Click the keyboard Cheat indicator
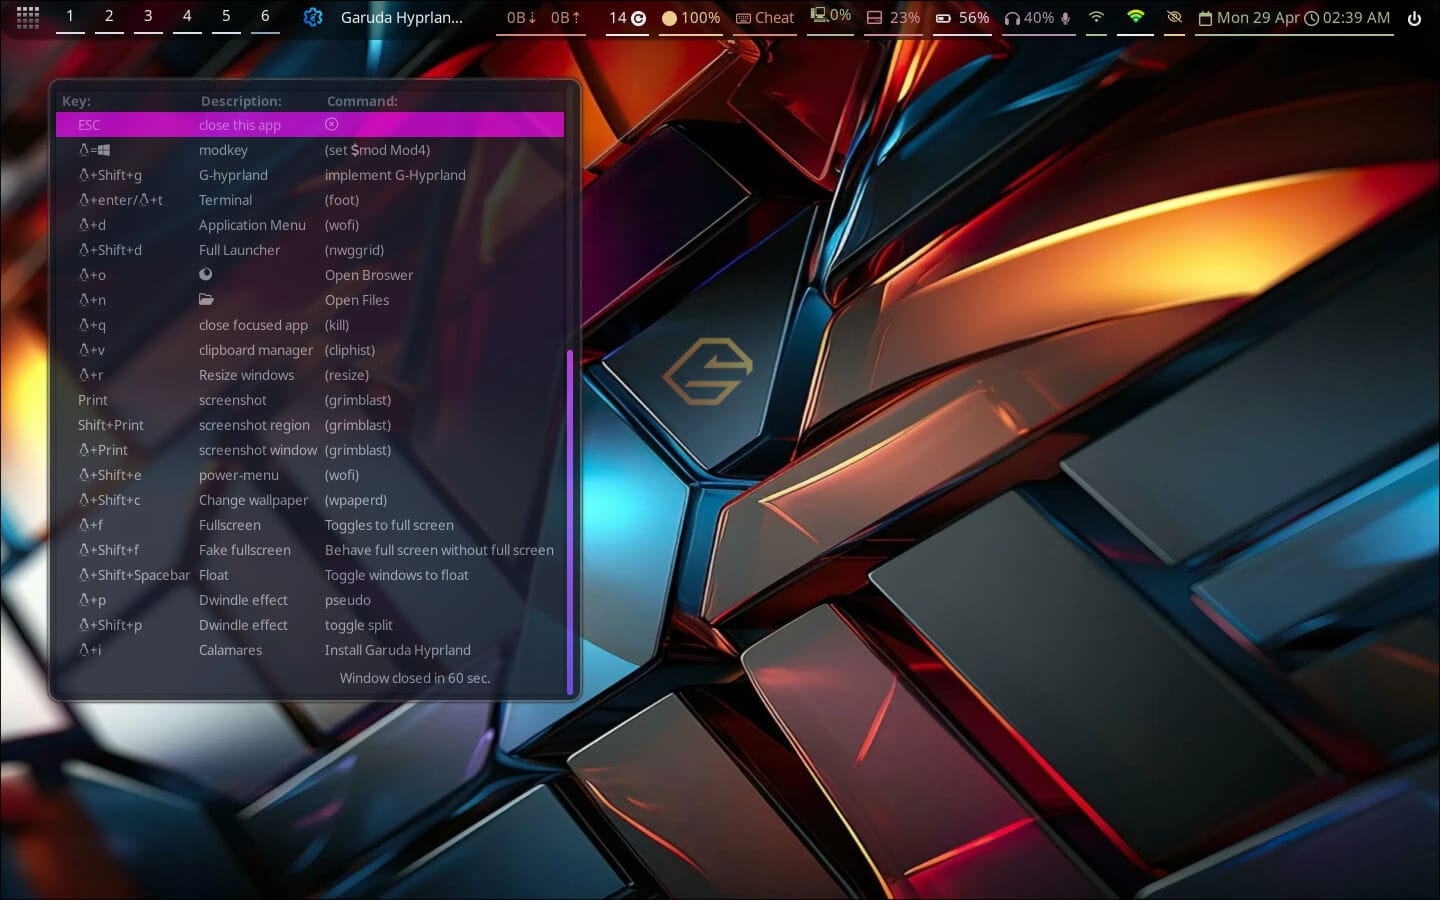 pyautogui.click(x=764, y=17)
